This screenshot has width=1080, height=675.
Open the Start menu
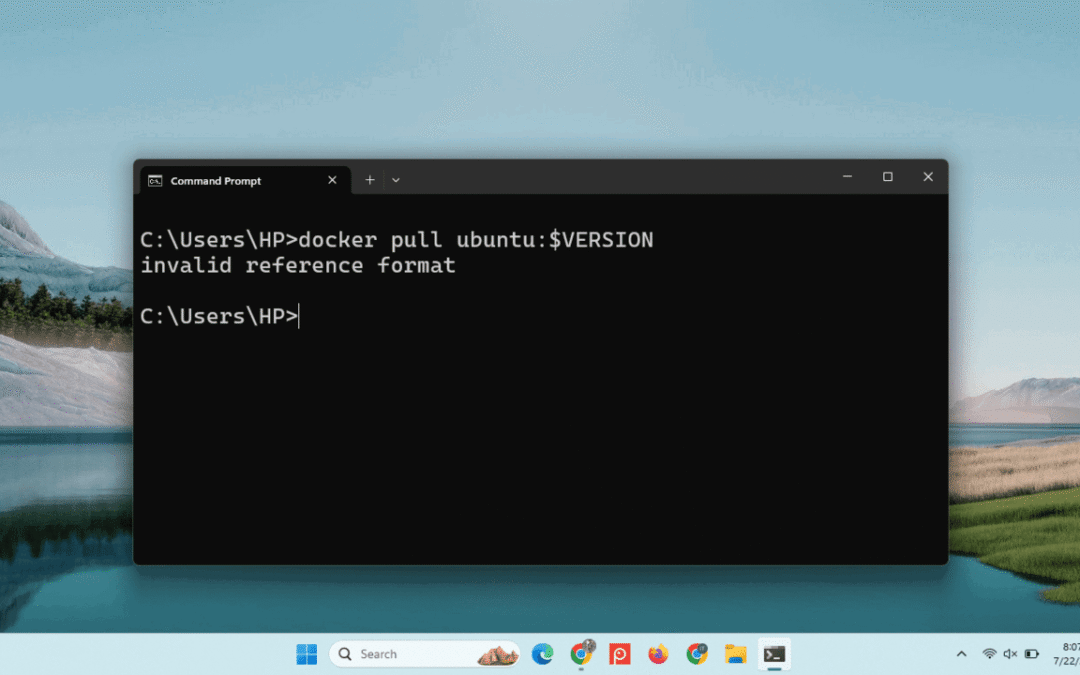coord(307,653)
